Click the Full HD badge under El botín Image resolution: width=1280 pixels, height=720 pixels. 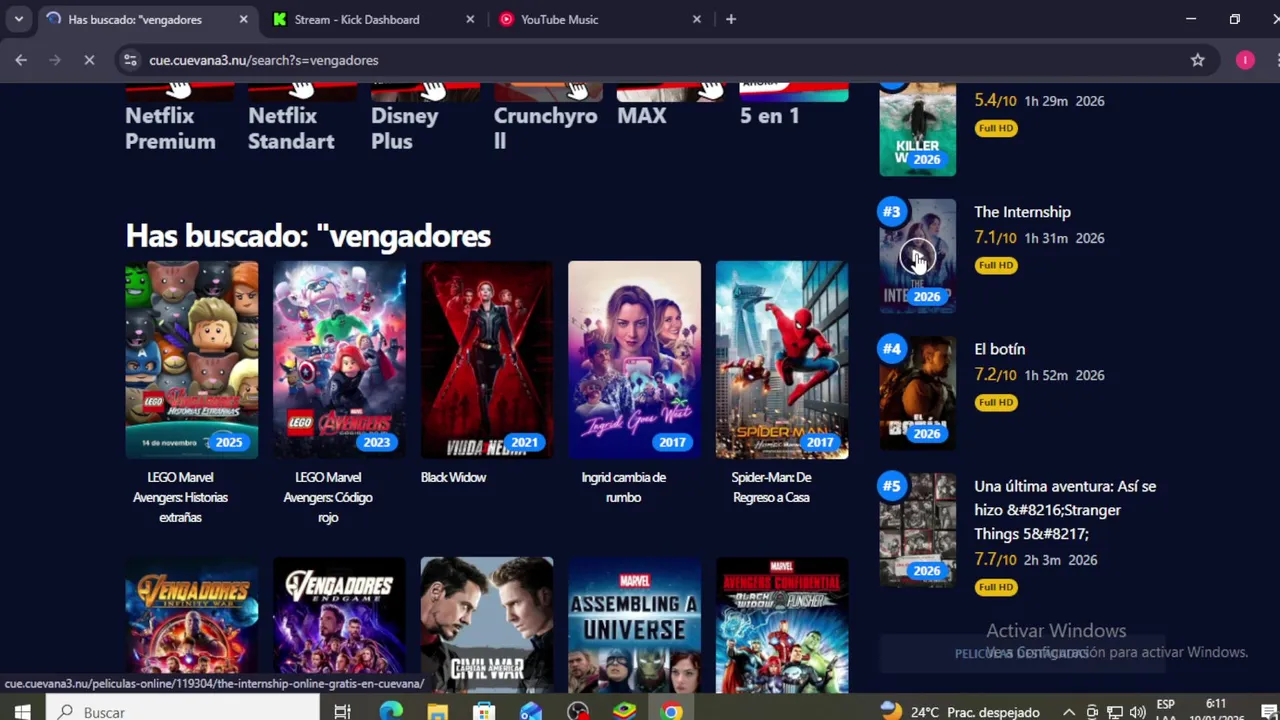[996, 402]
